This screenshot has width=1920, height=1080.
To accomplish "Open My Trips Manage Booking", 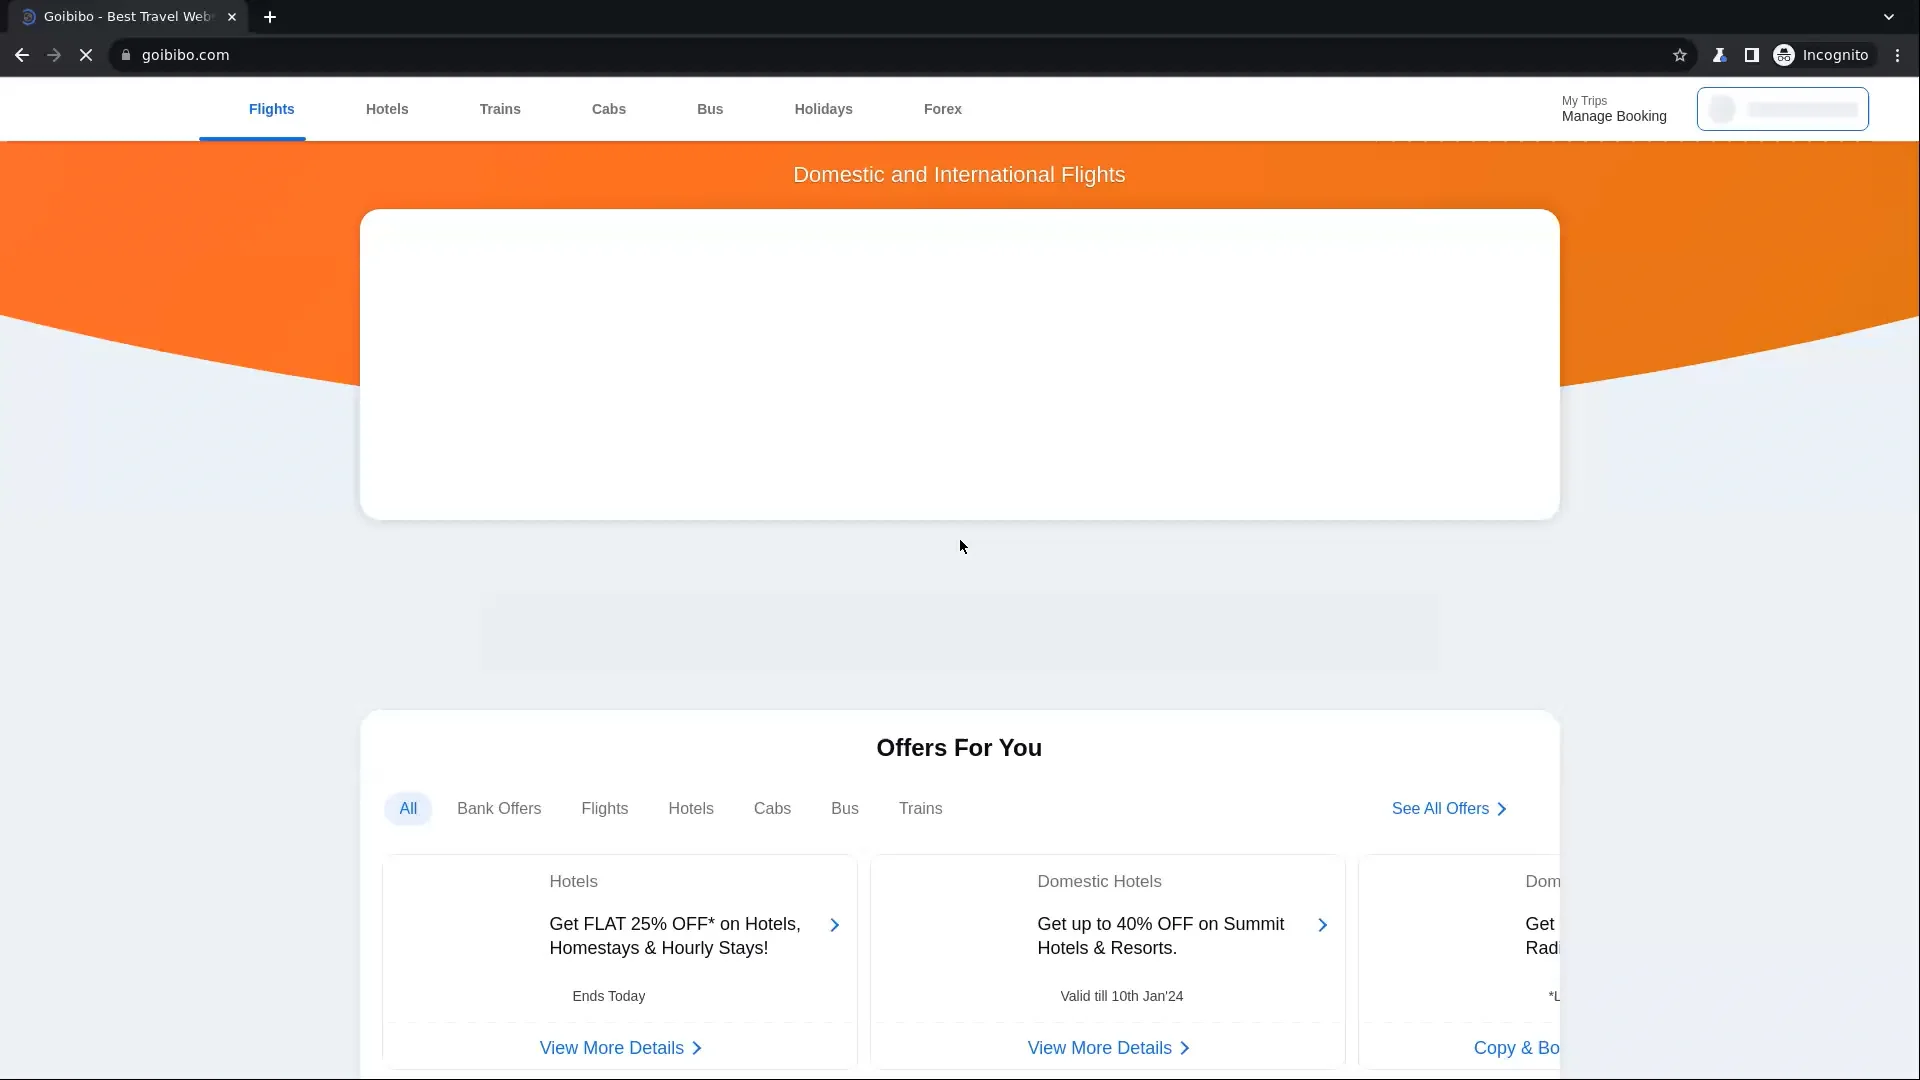I will click(1614, 109).
